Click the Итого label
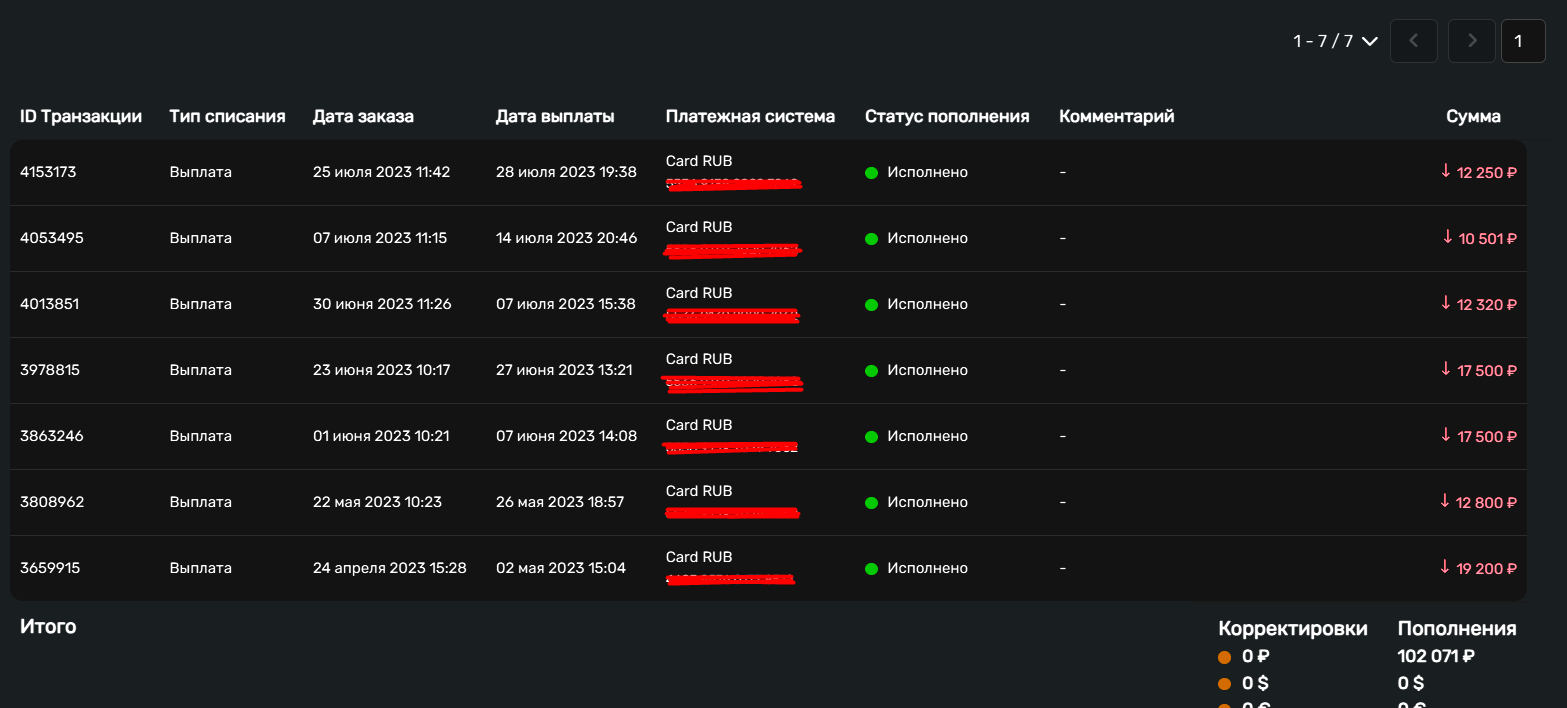Viewport: 1567px width, 708px height. coord(48,627)
